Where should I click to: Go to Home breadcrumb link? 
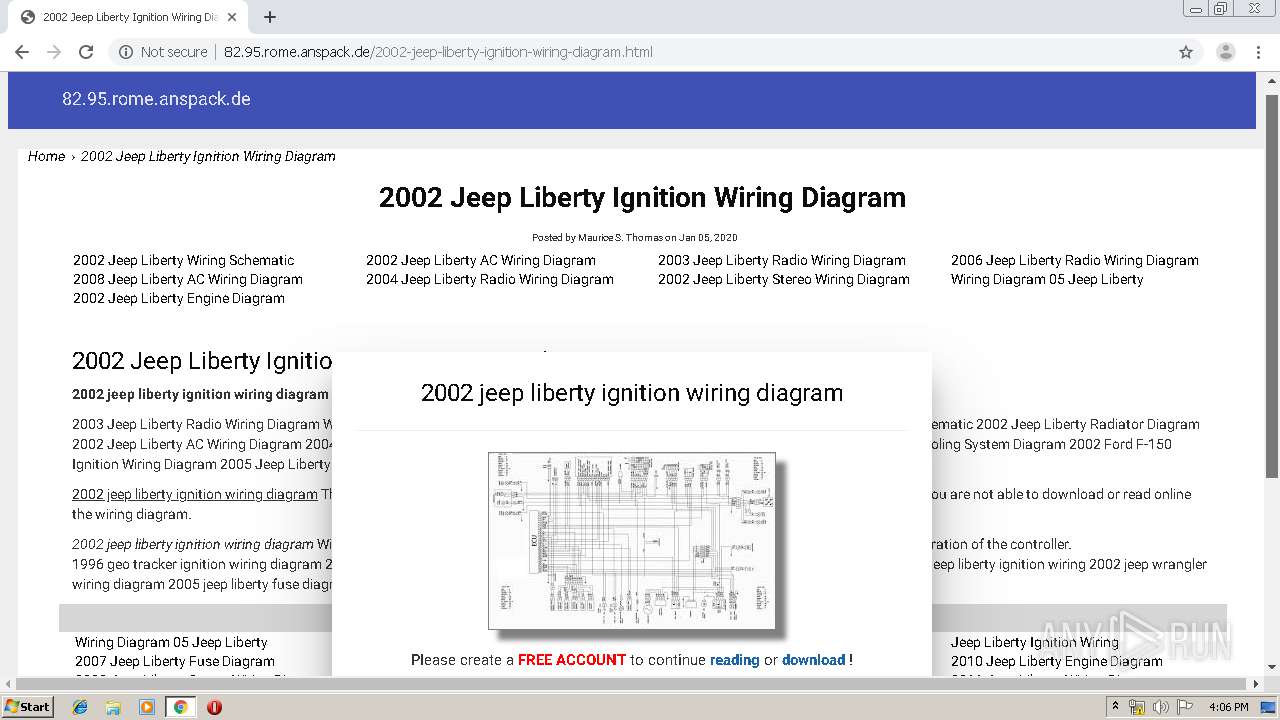(46, 156)
